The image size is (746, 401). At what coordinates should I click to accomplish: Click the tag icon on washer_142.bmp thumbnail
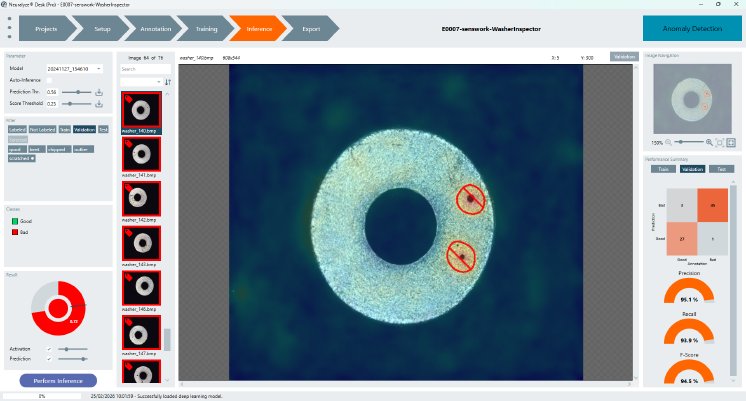coord(128,188)
